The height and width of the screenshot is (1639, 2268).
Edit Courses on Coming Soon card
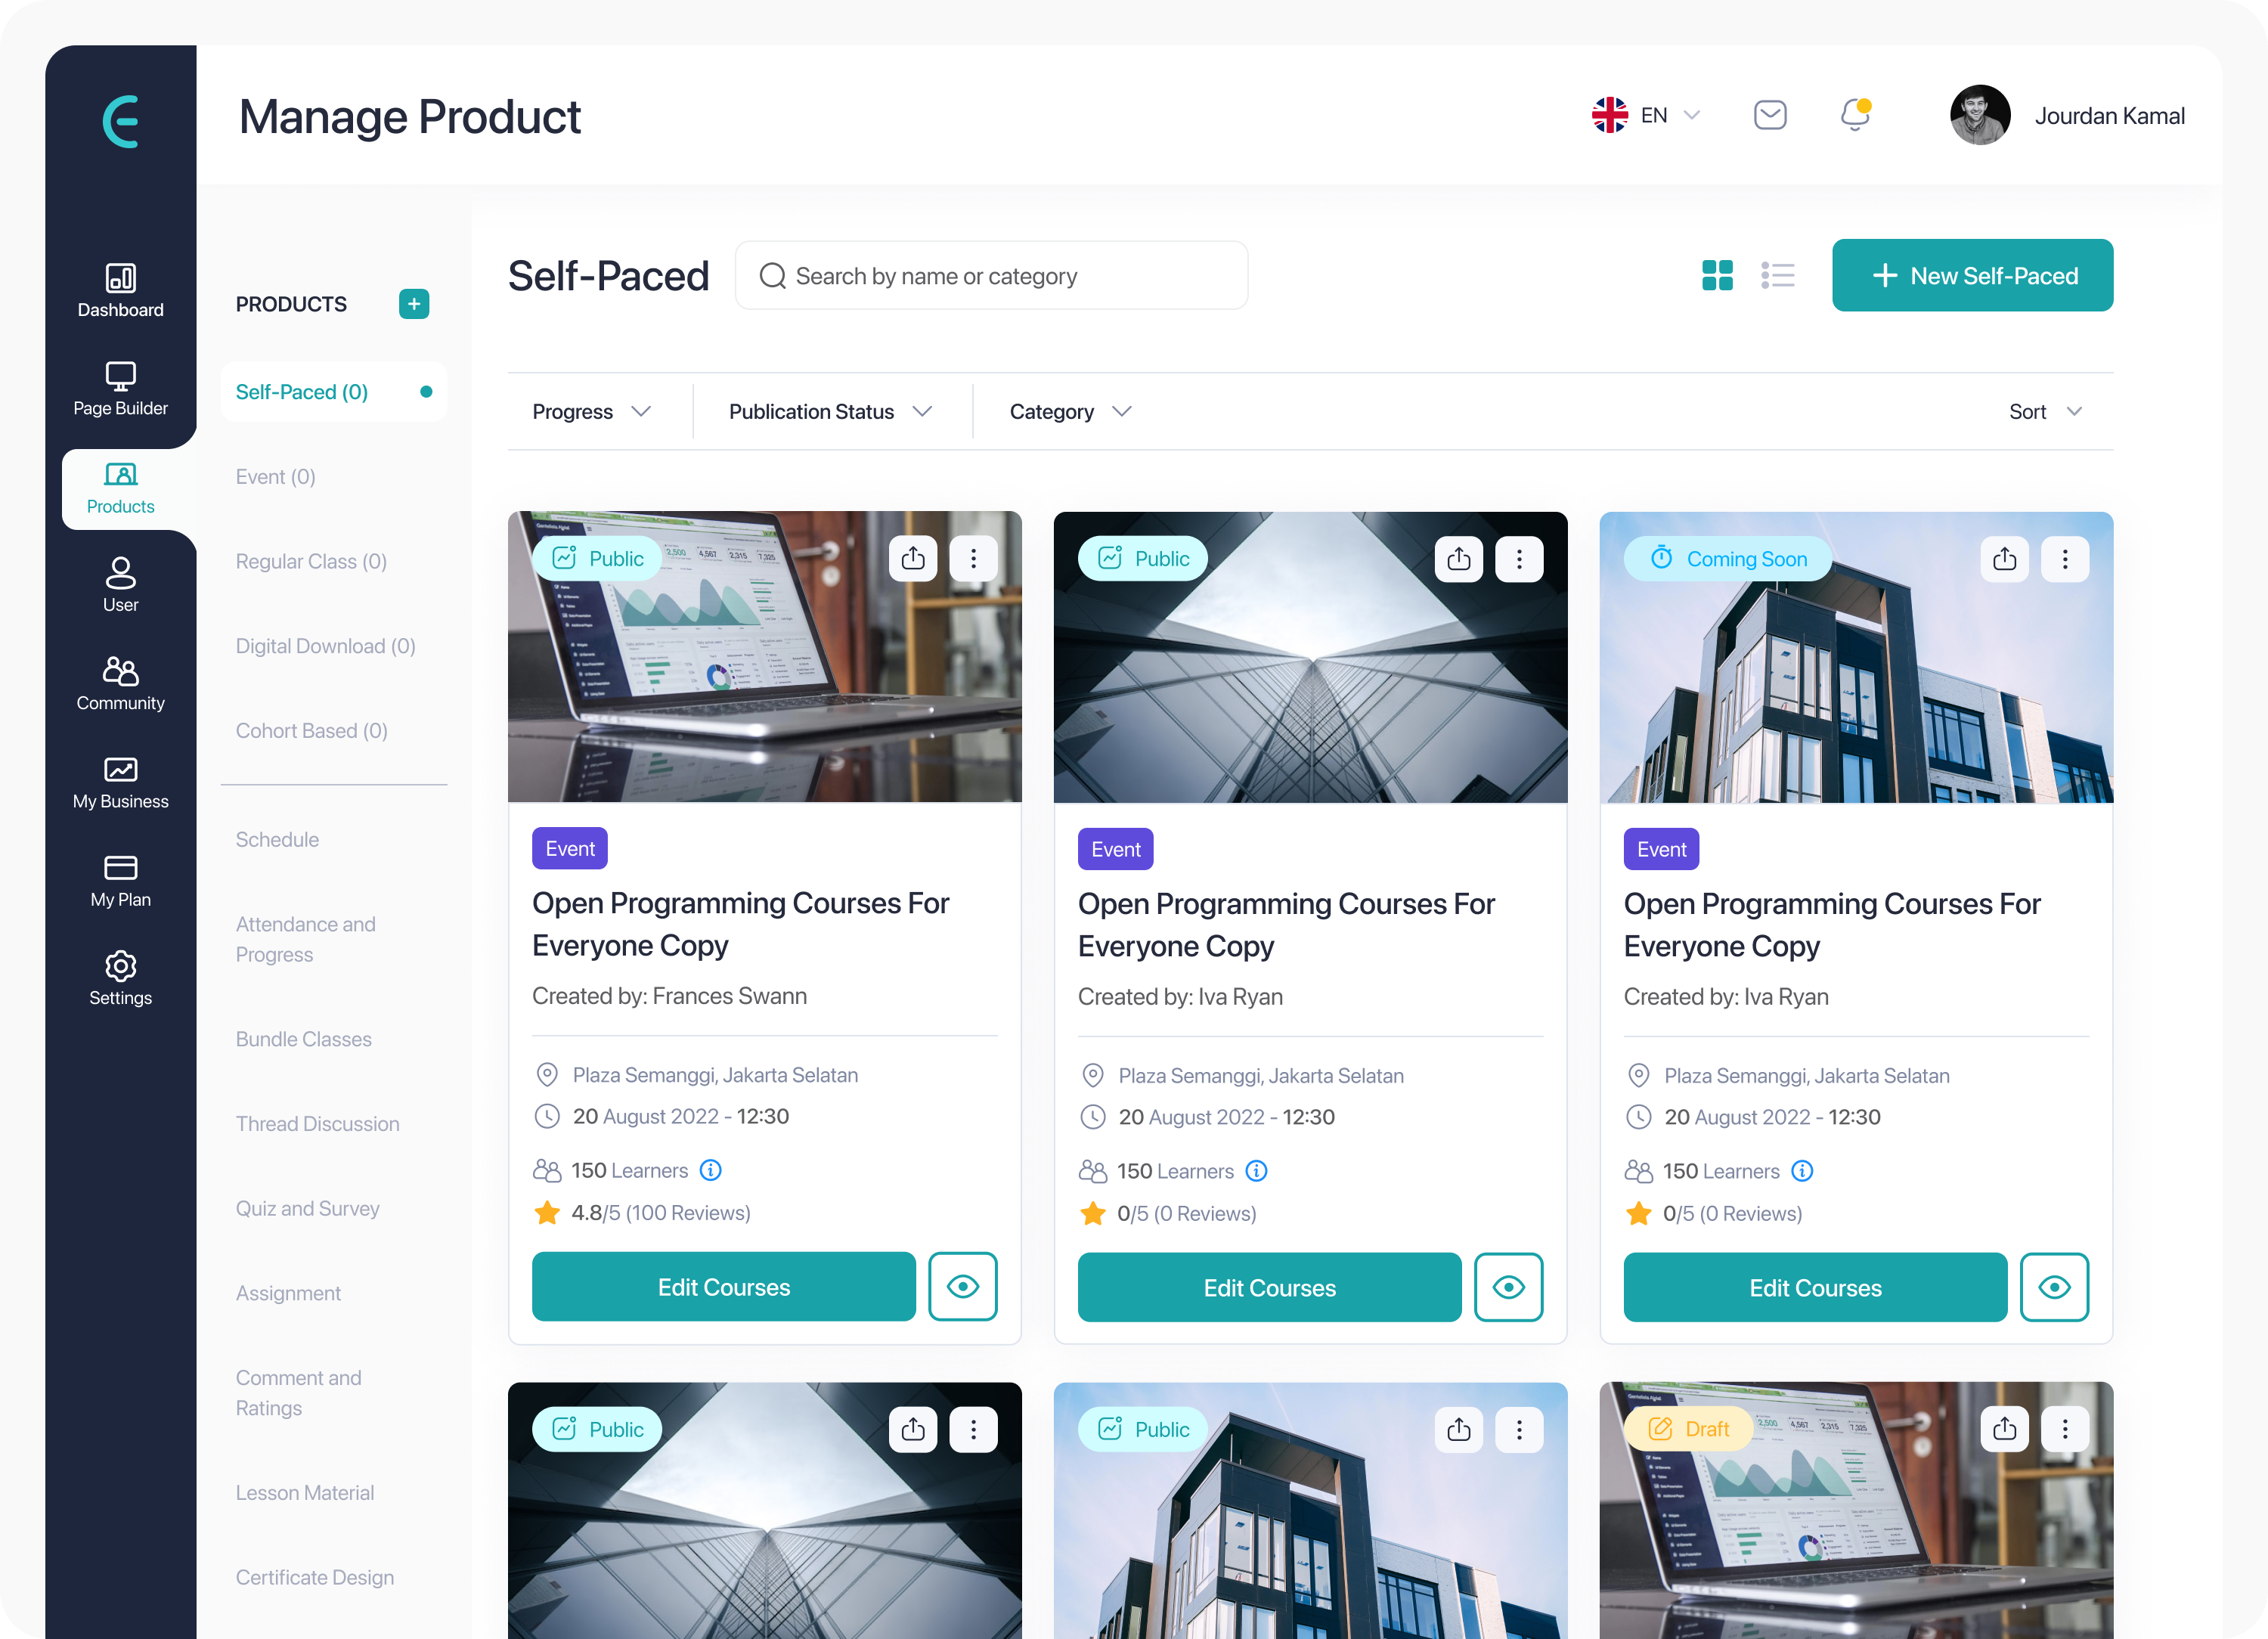(x=1816, y=1287)
